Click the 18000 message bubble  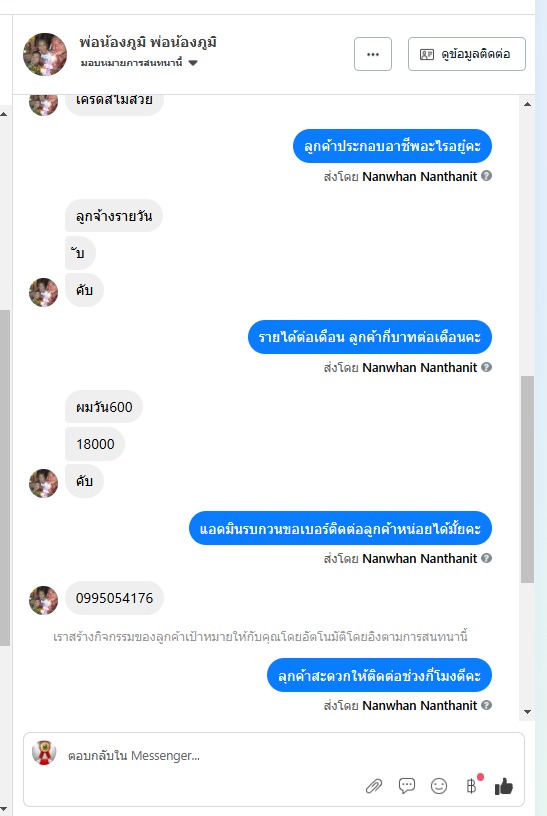click(95, 444)
